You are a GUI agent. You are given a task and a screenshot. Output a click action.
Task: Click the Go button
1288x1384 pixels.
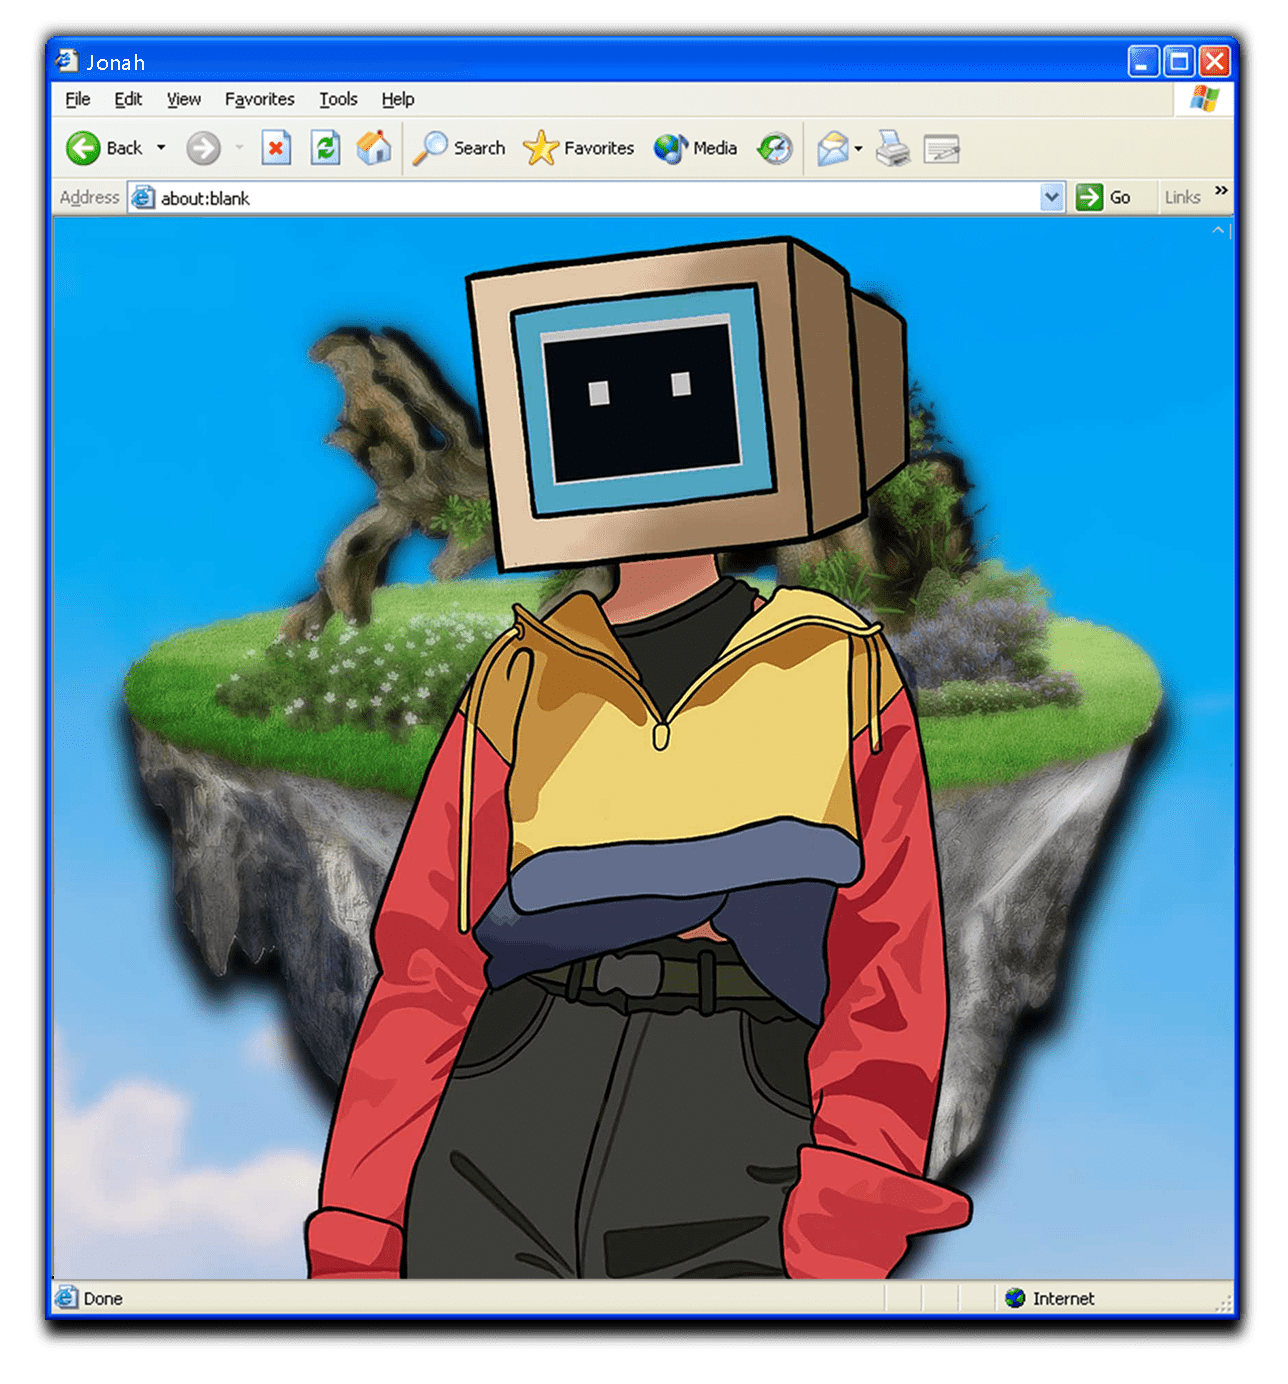tap(1104, 198)
